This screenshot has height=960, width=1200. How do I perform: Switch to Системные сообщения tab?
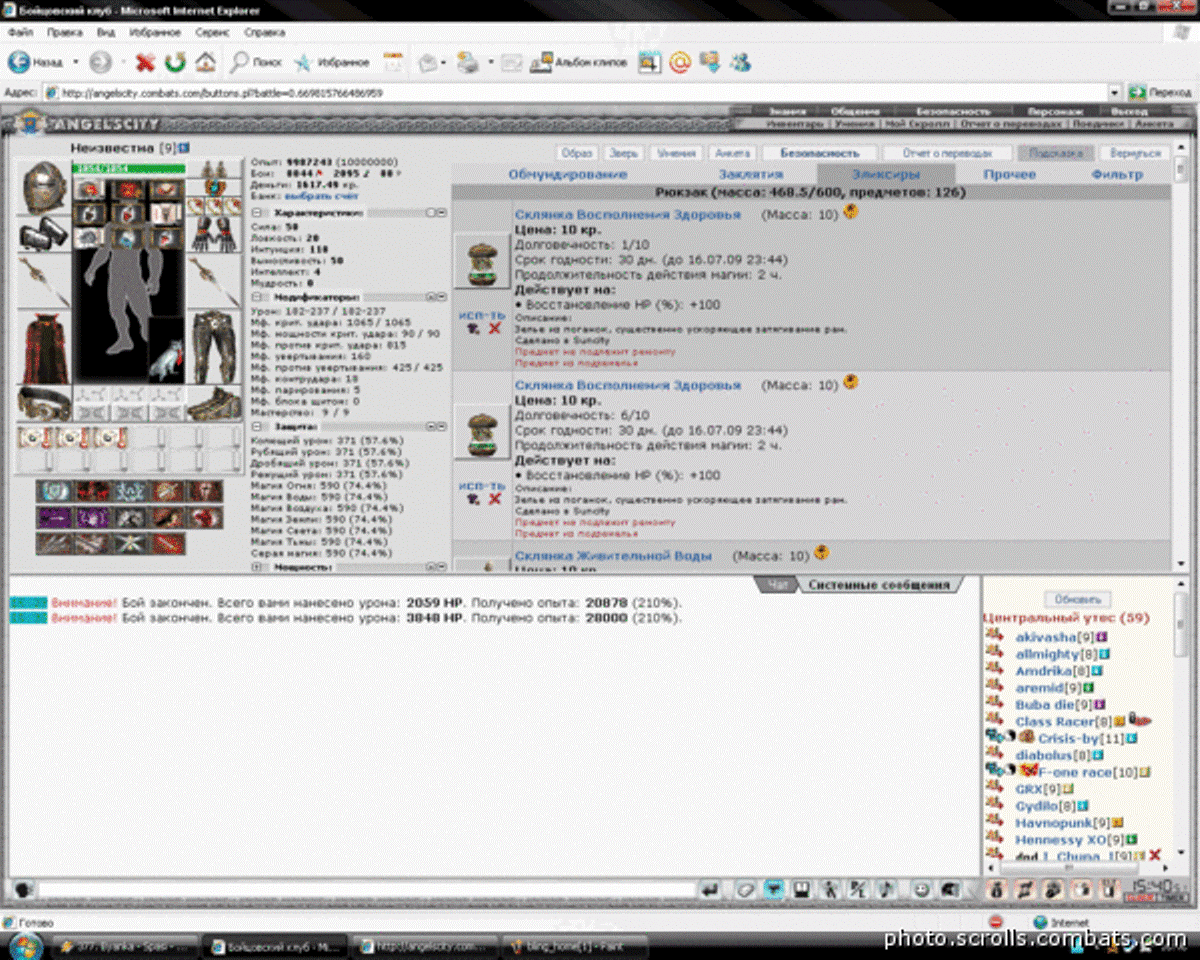(x=879, y=585)
